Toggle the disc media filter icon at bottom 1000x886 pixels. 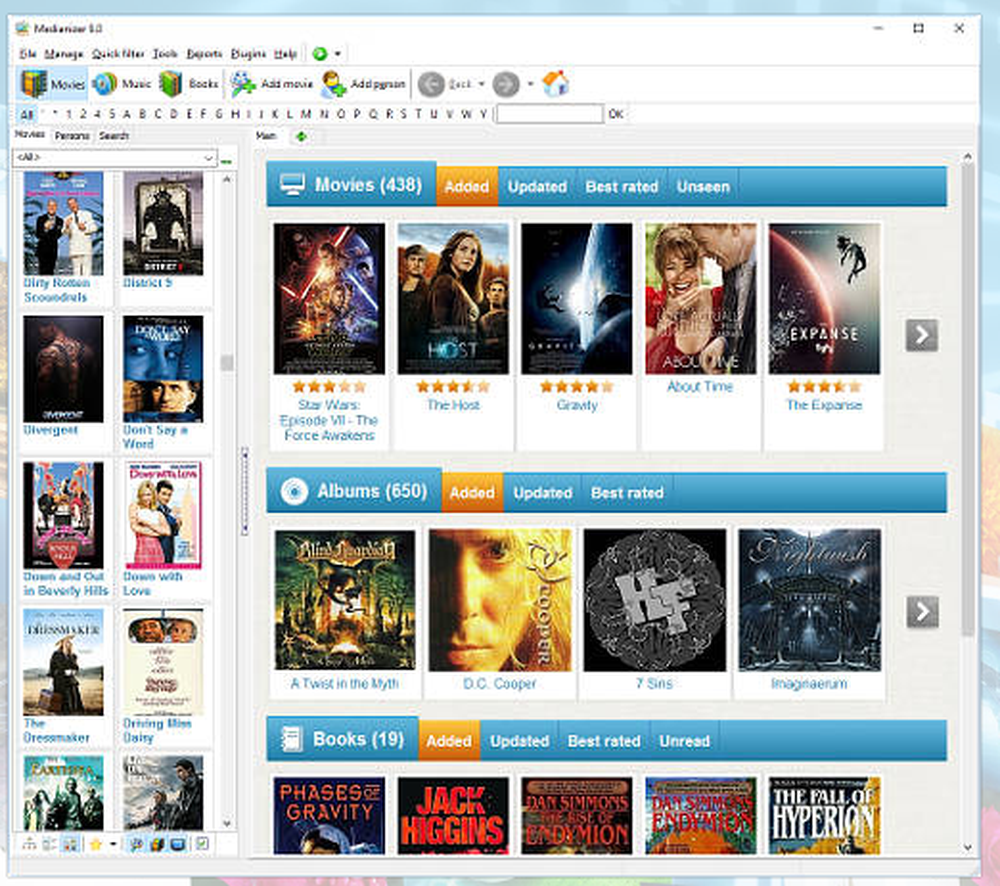[x=136, y=844]
